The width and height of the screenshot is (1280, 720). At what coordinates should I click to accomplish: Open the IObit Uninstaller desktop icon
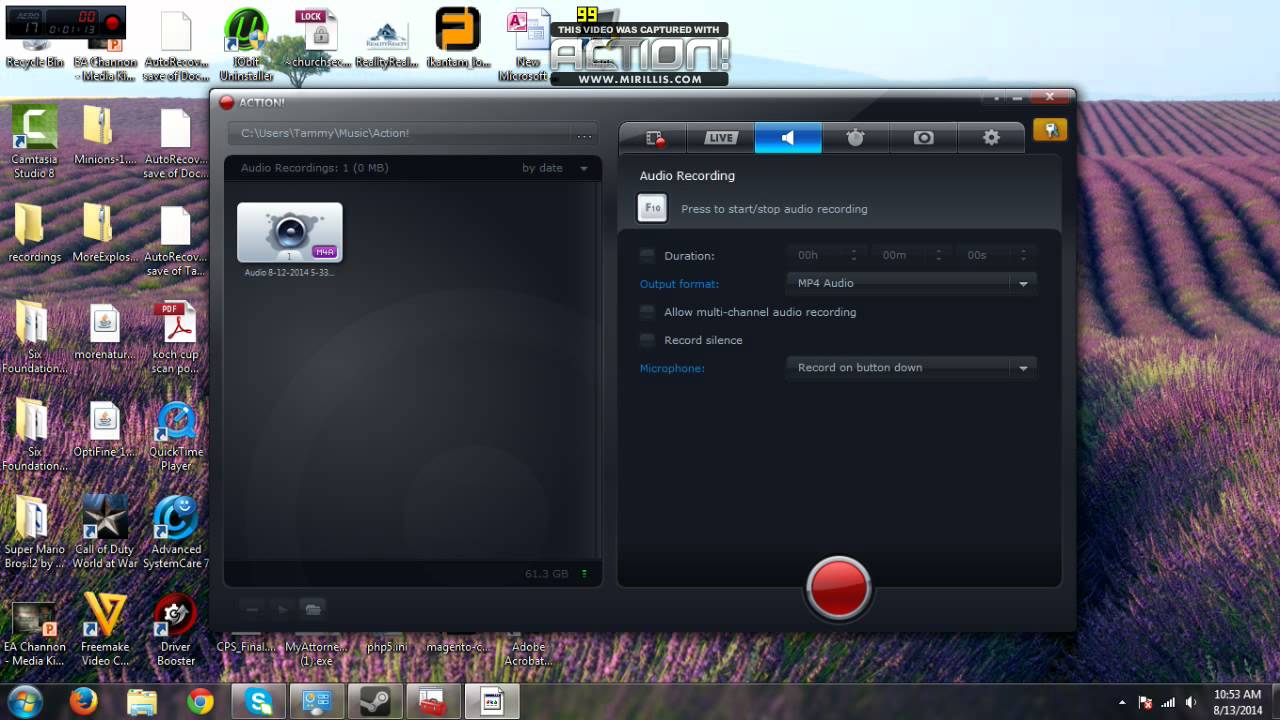coord(245,43)
